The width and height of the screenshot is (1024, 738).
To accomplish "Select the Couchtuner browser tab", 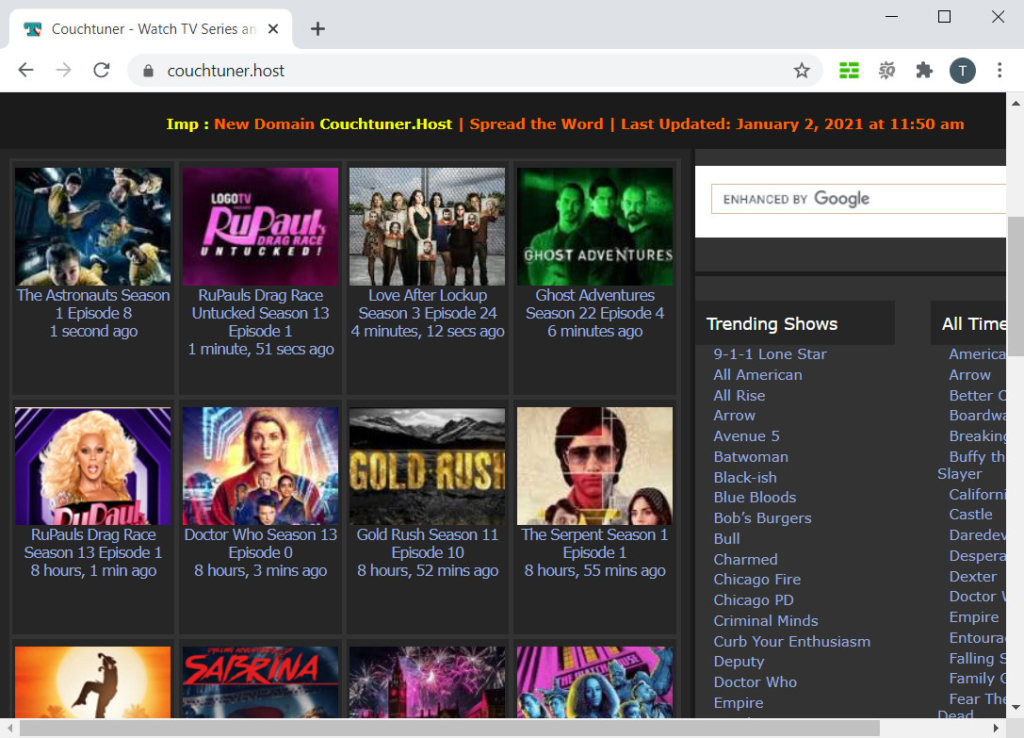I will [150, 29].
